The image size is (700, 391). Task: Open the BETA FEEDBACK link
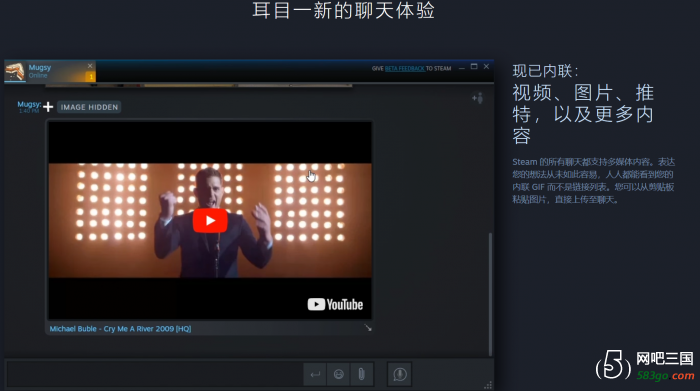click(x=404, y=68)
